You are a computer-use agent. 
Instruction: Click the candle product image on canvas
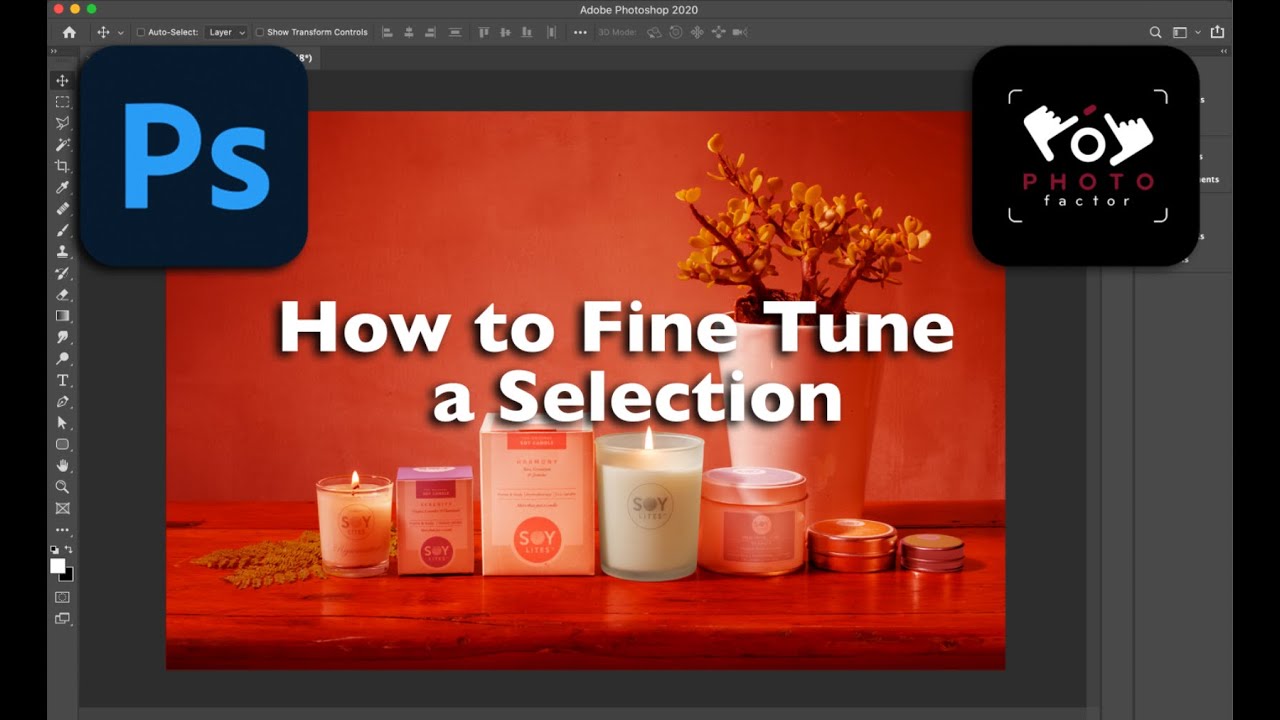[x=585, y=390]
